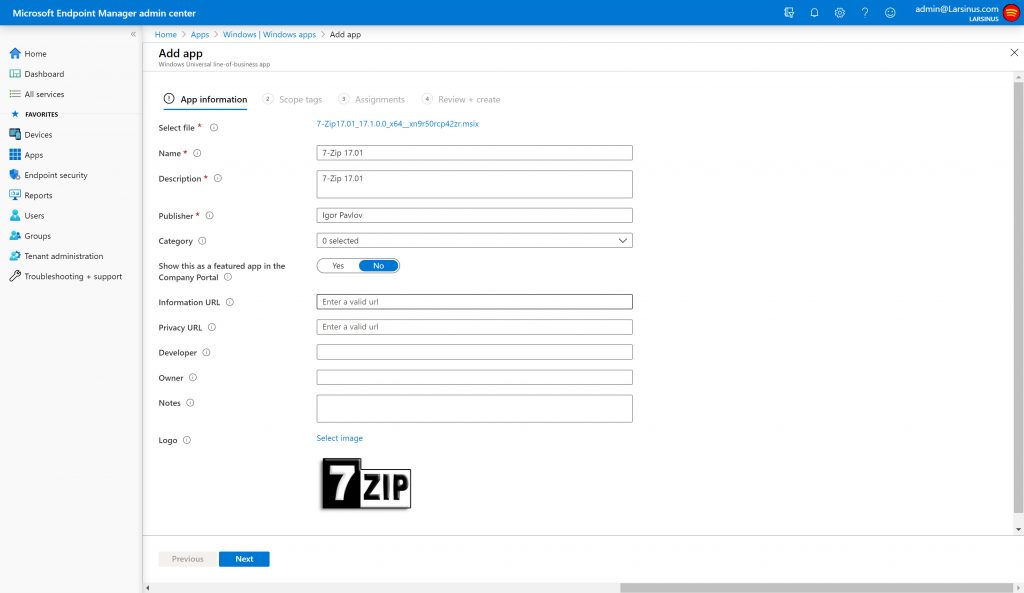Click Select image link

pyautogui.click(x=340, y=438)
